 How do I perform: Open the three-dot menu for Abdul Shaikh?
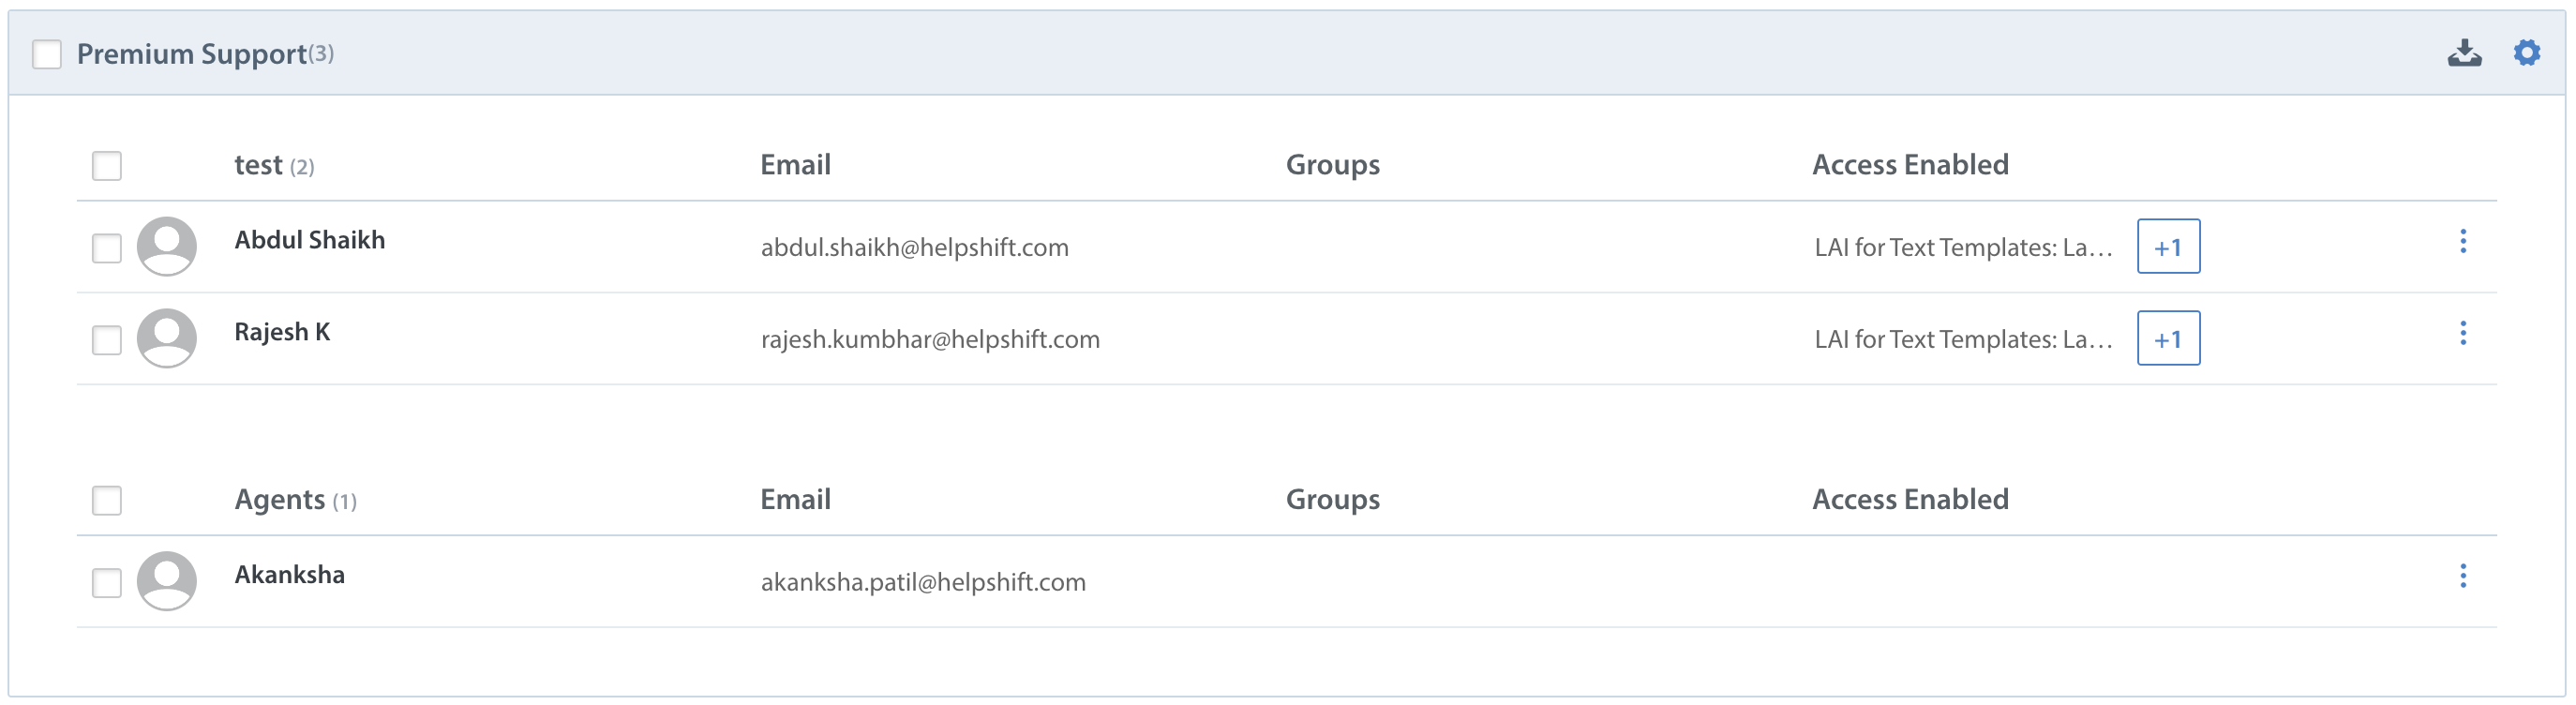[2462, 241]
